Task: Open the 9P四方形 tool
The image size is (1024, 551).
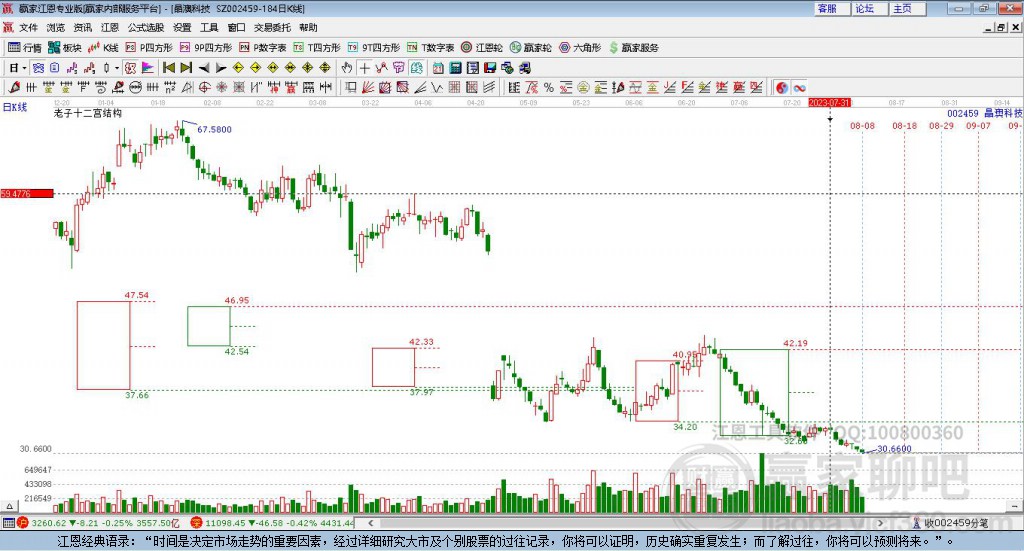Action: (206, 48)
